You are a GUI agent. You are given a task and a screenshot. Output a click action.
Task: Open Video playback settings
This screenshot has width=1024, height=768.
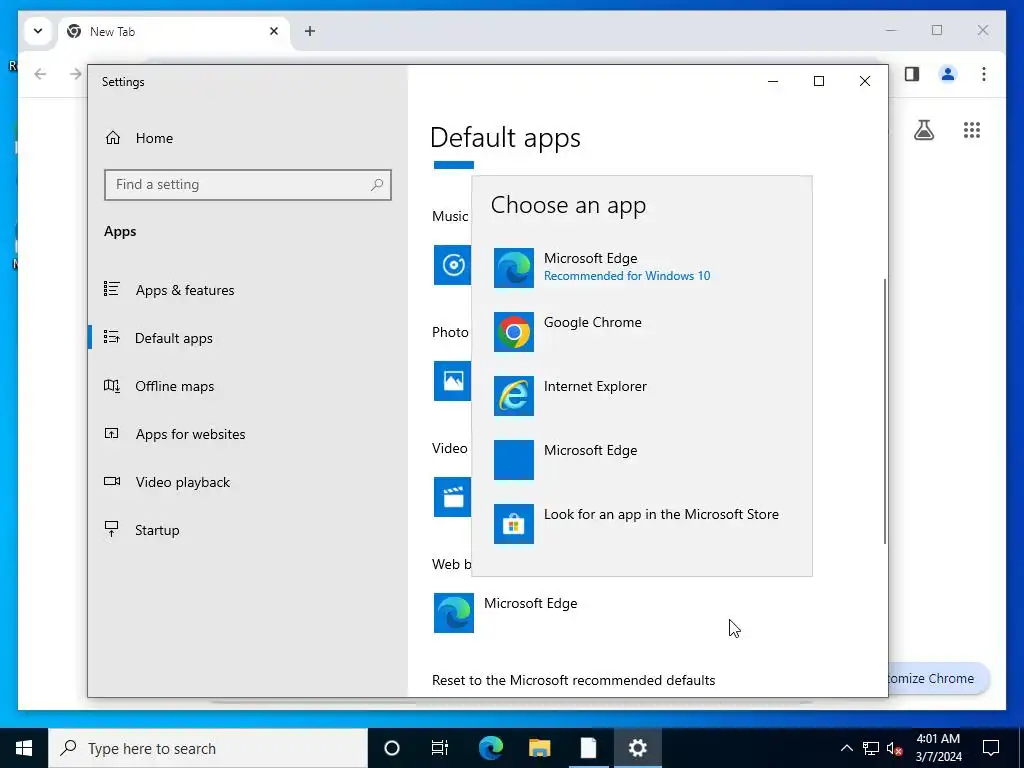pyautogui.click(x=248, y=482)
